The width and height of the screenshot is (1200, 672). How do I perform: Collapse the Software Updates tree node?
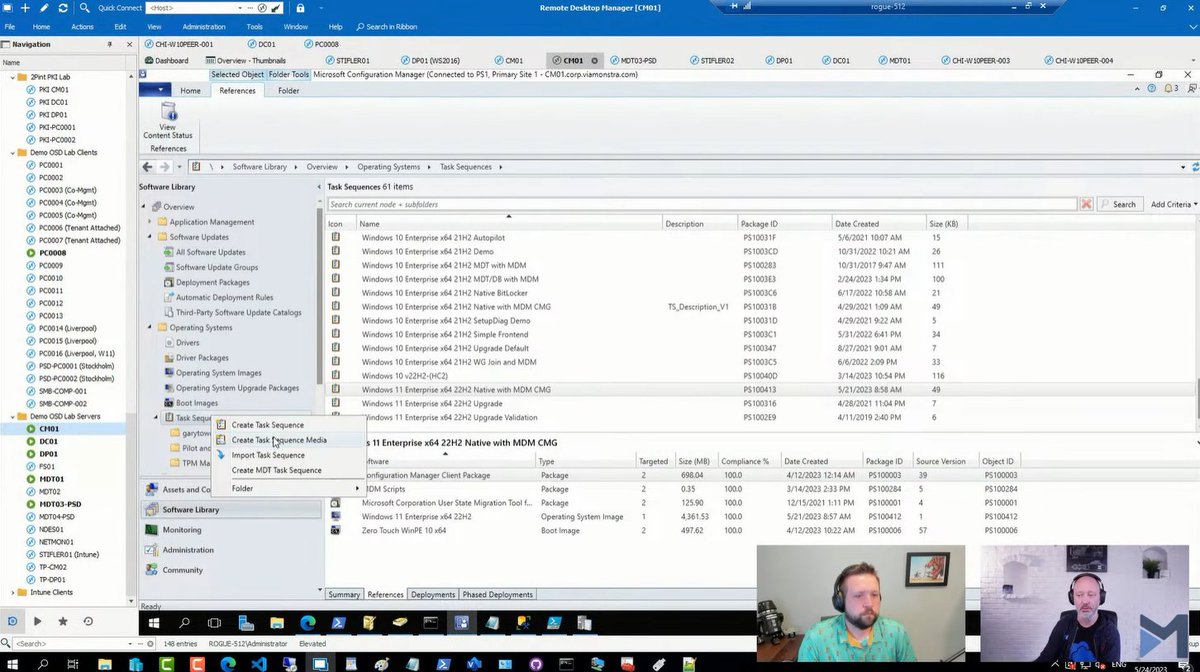click(x=150, y=237)
